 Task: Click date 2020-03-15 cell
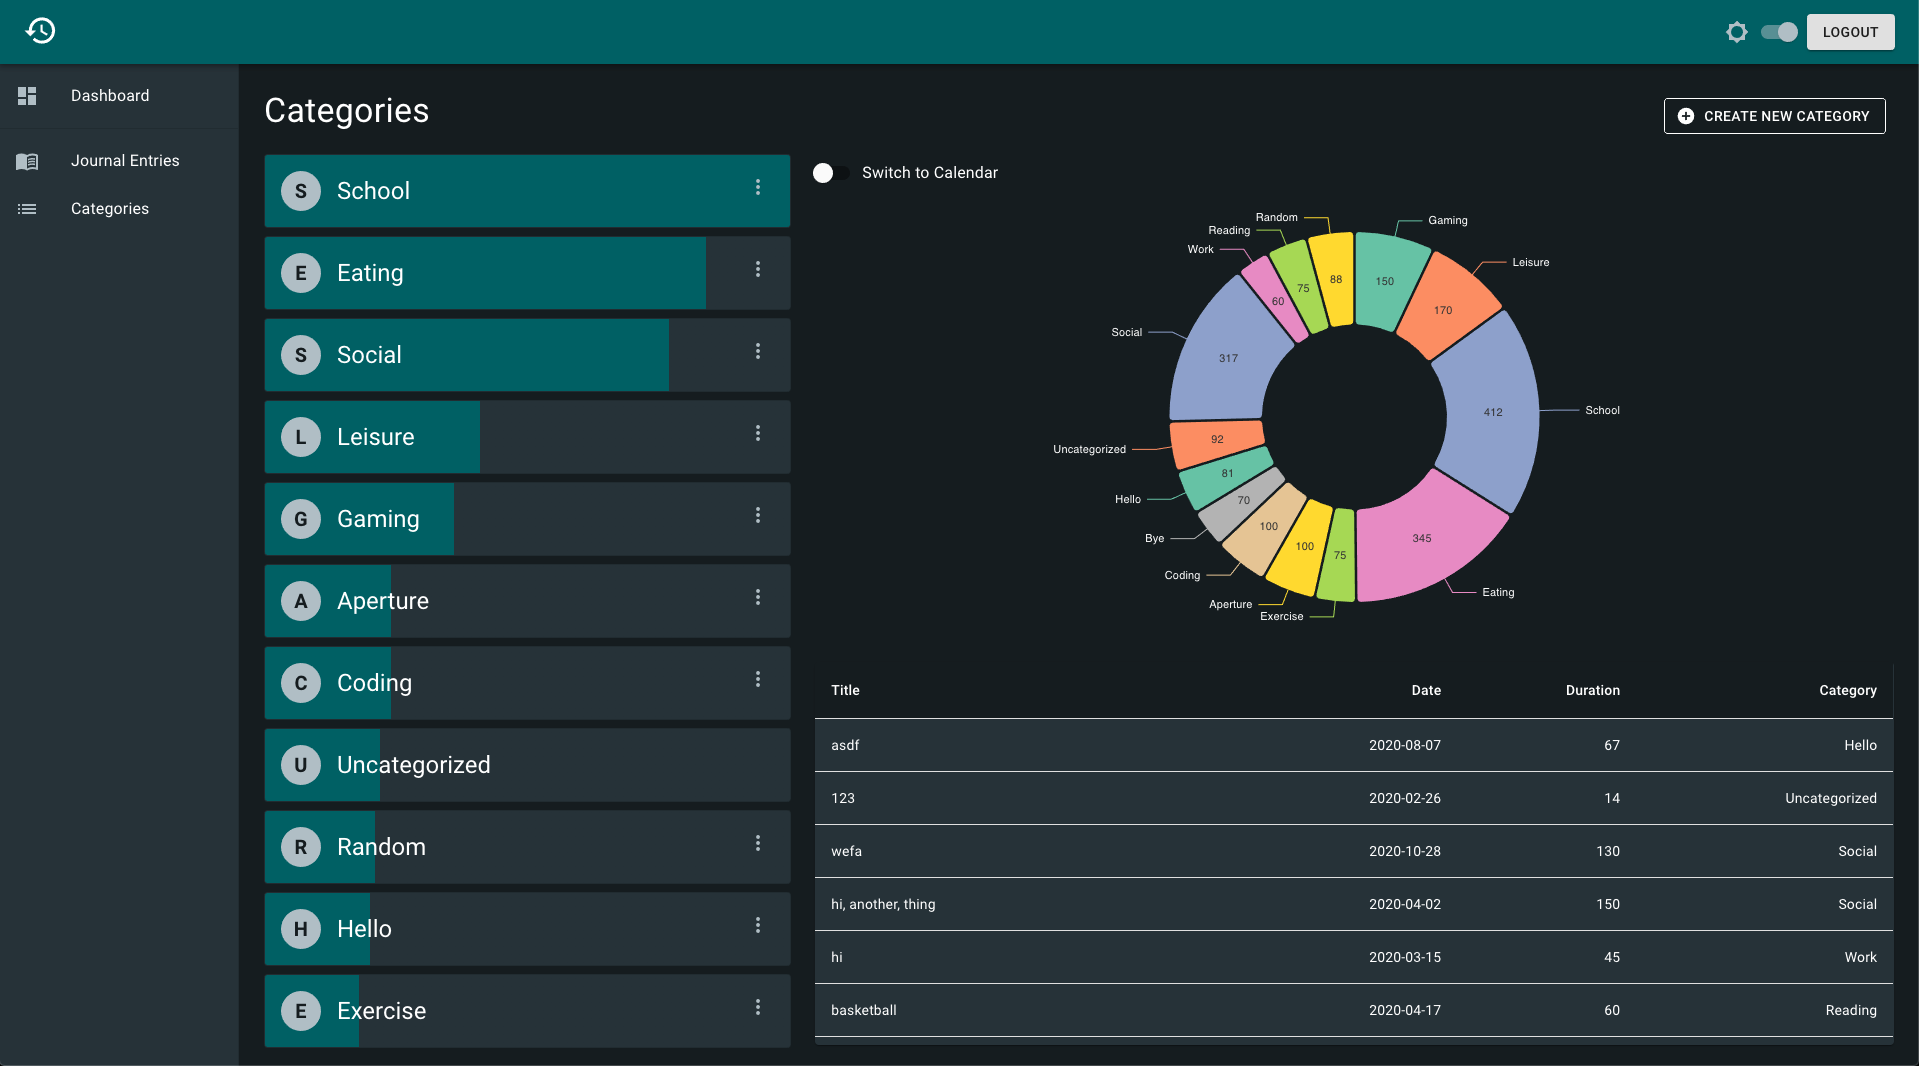coord(1405,957)
